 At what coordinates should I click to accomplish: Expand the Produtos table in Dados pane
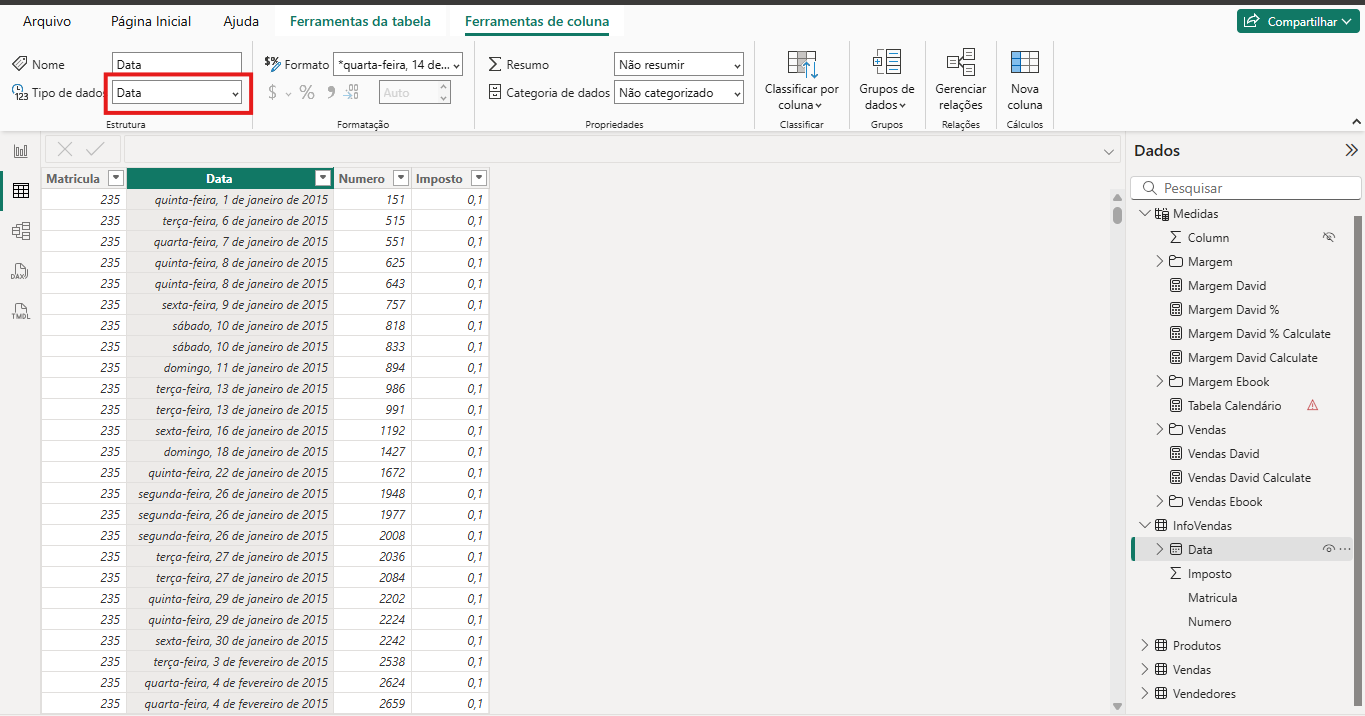[1145, 646]
